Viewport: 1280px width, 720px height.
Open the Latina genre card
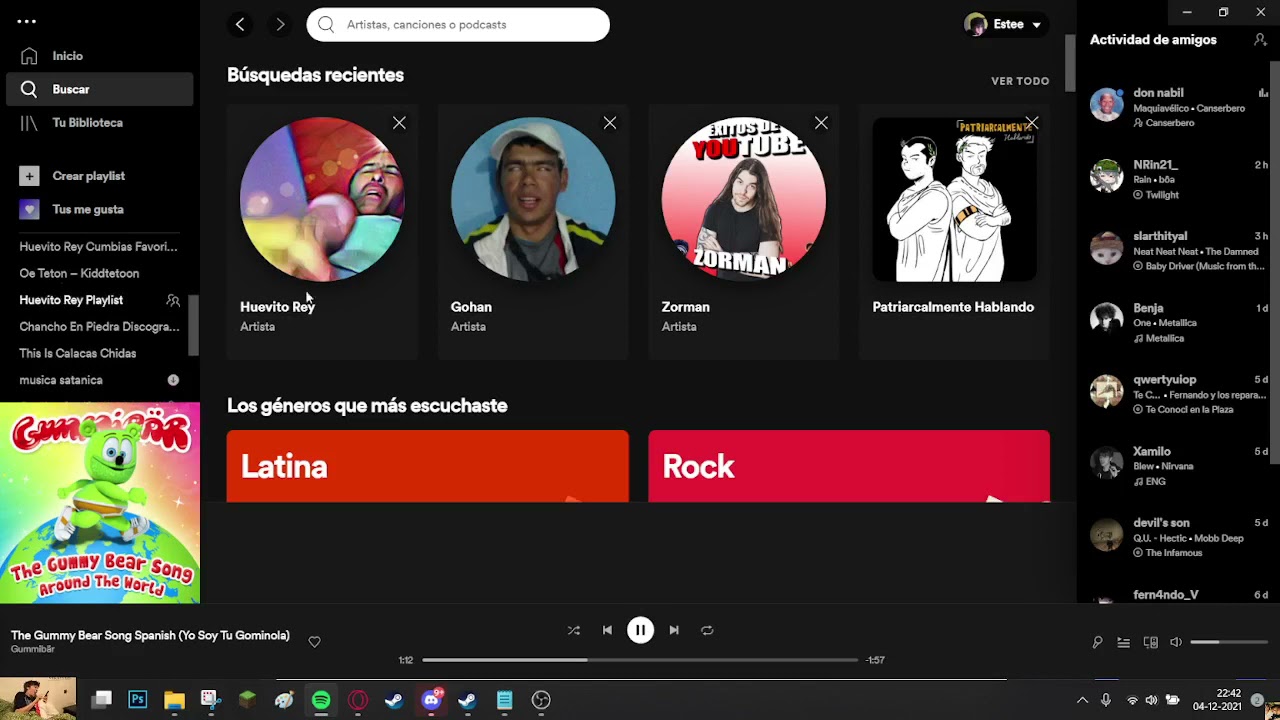click(x=428, y=466)
